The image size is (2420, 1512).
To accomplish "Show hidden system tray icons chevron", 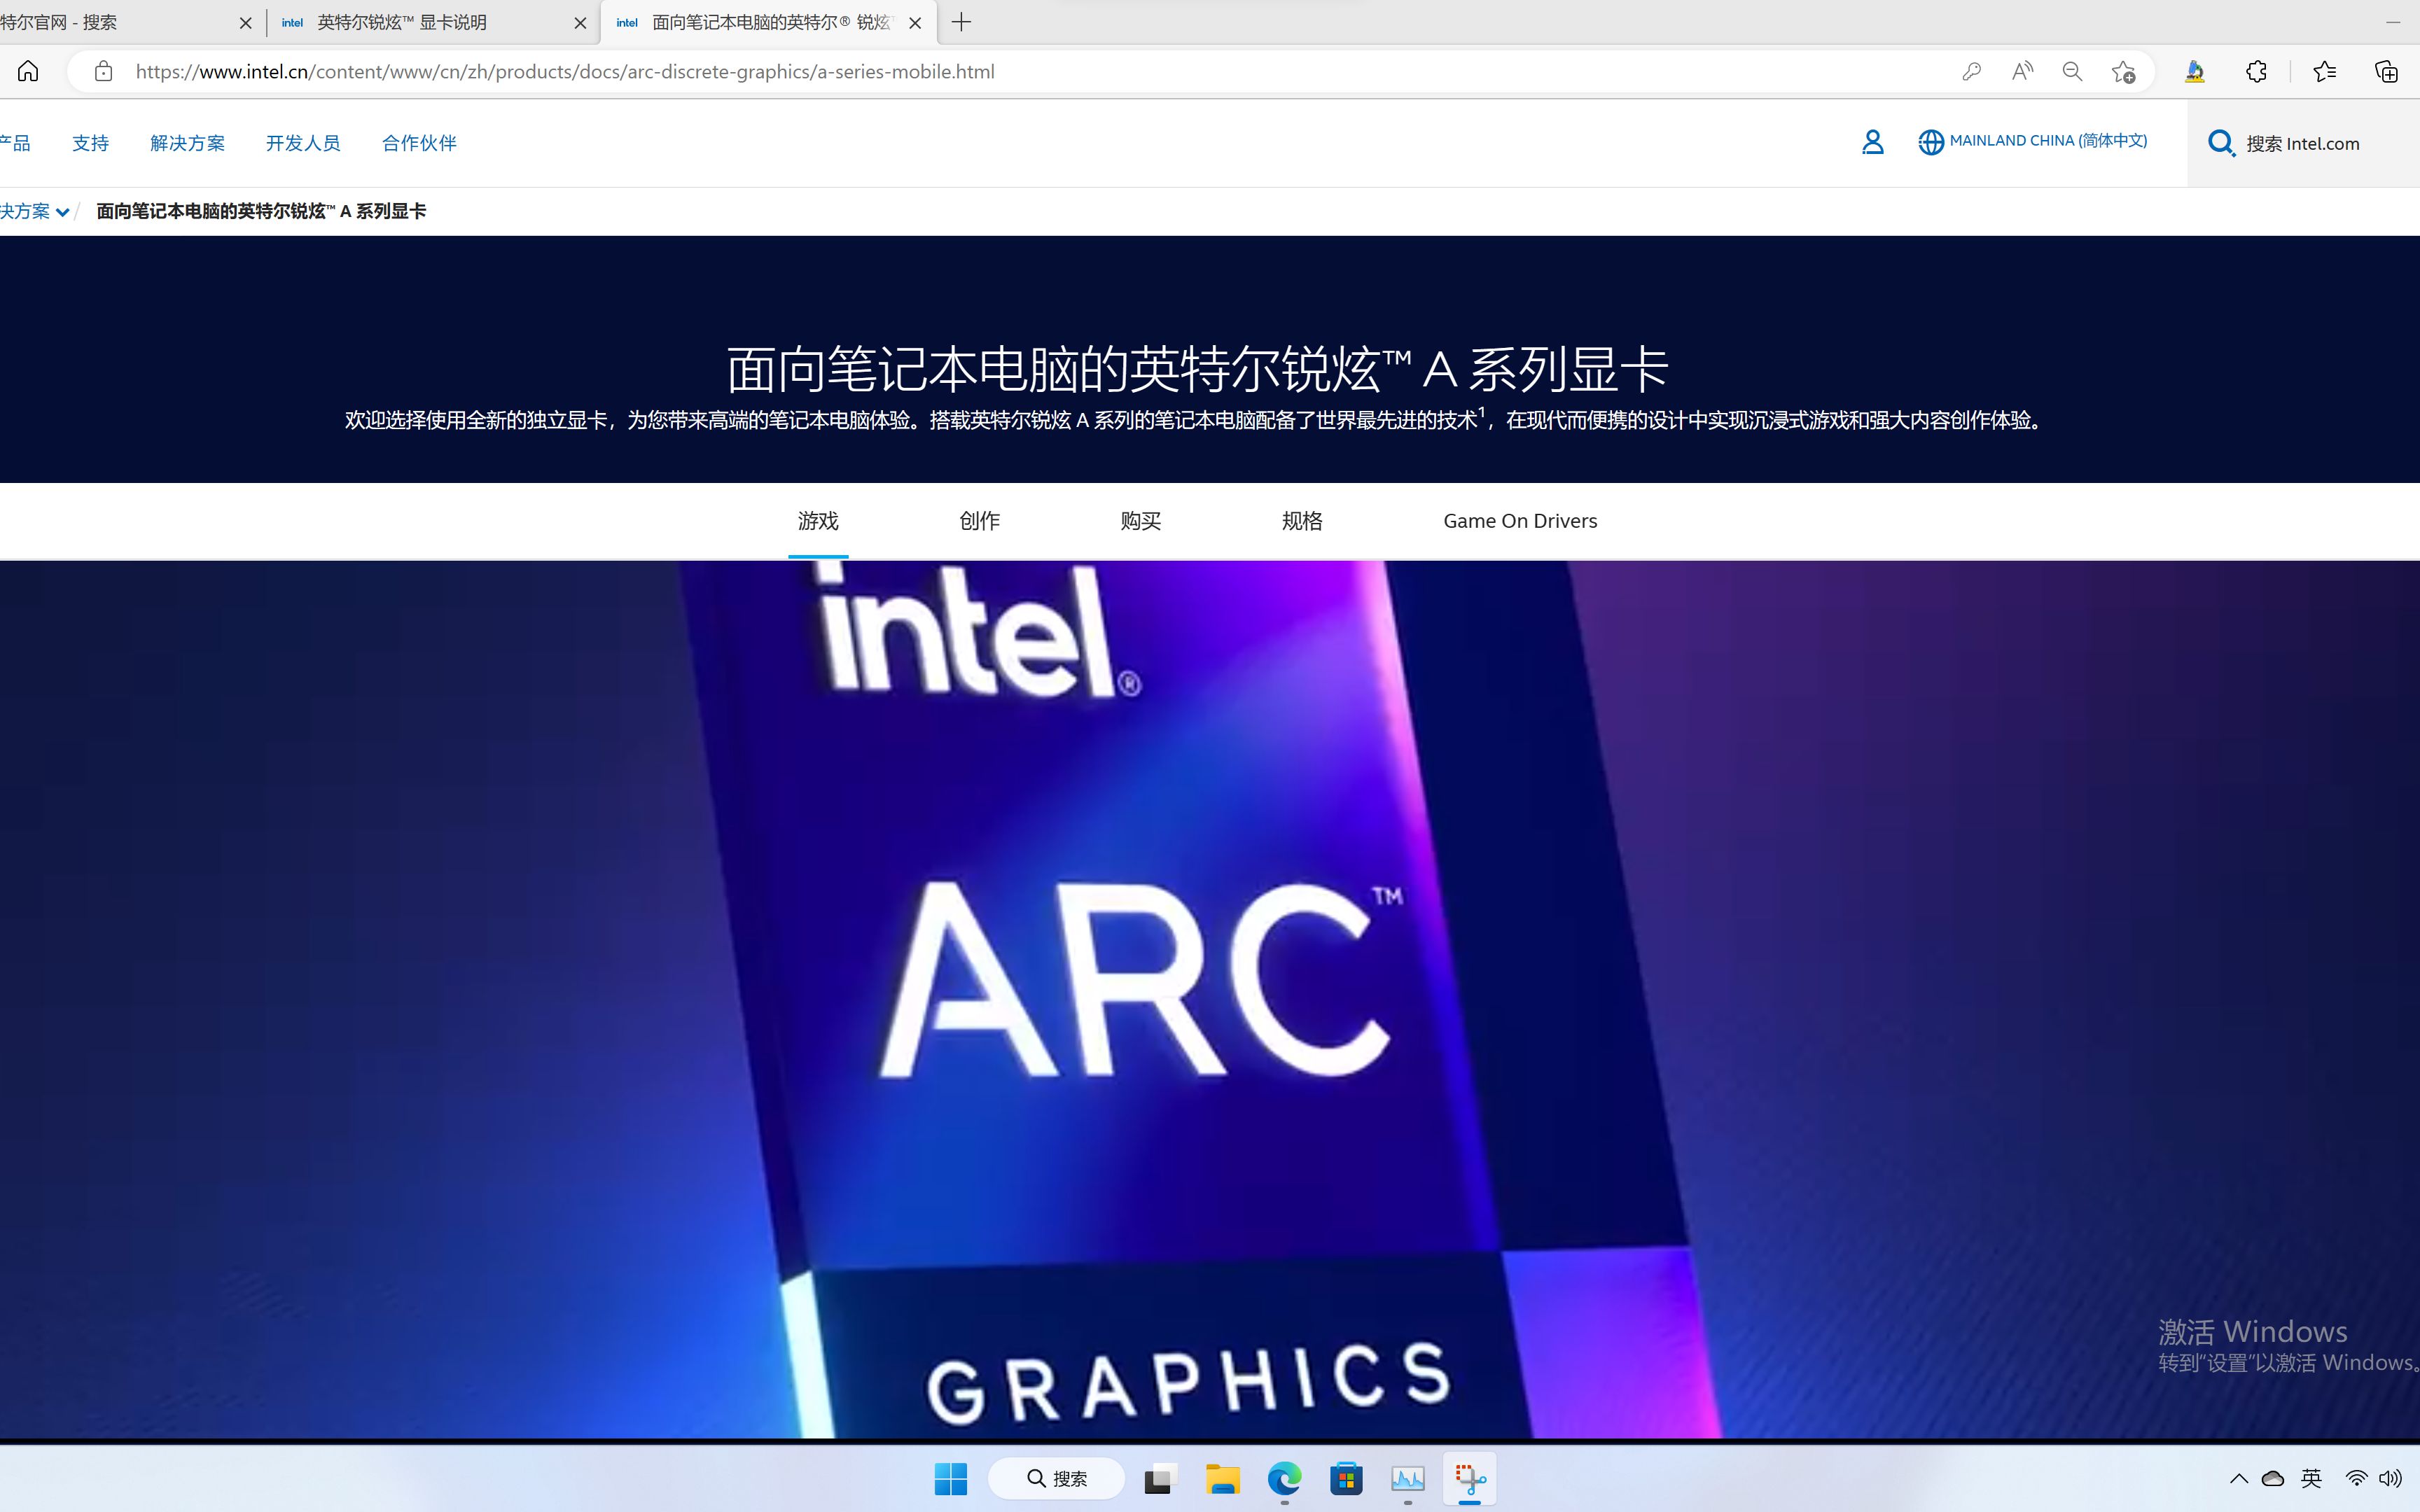I will [2238, 1478].
